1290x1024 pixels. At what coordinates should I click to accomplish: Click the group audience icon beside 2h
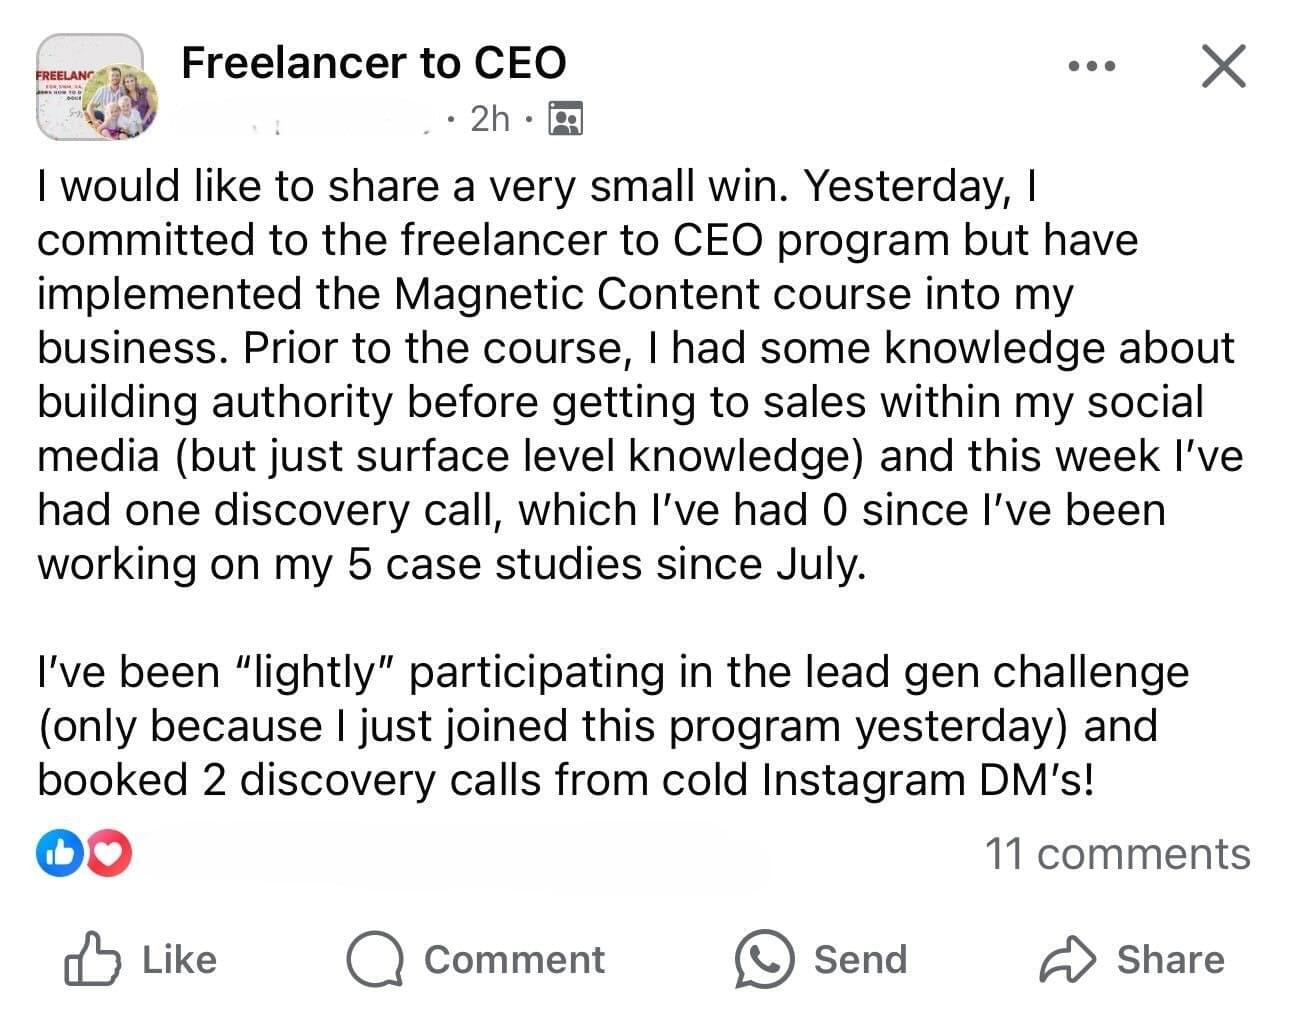[567, 119]
